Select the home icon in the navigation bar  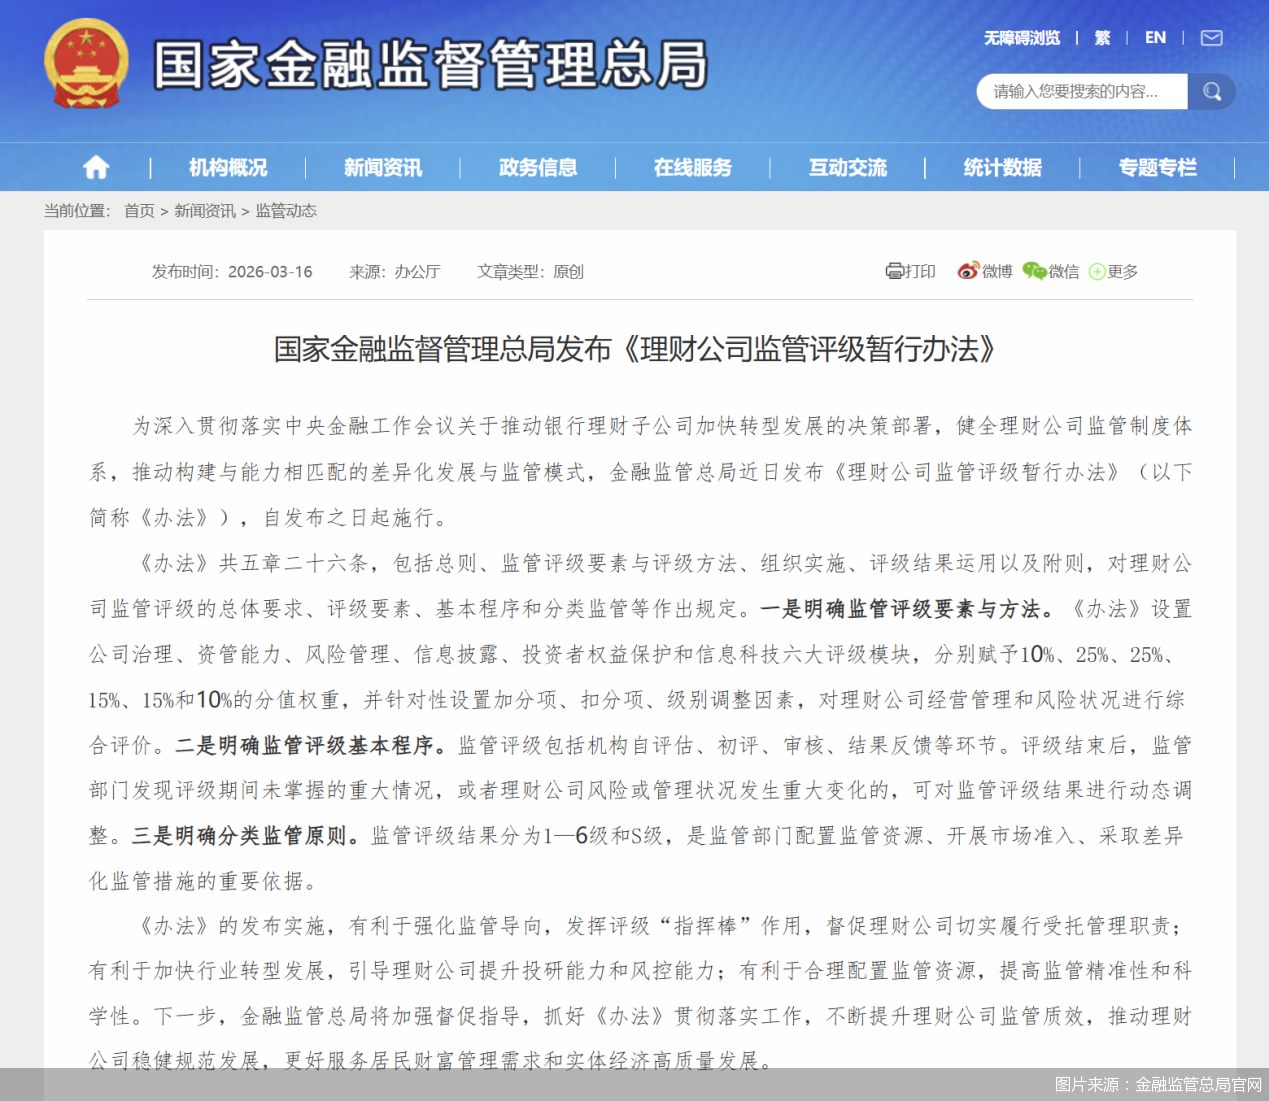coord(95,167)
